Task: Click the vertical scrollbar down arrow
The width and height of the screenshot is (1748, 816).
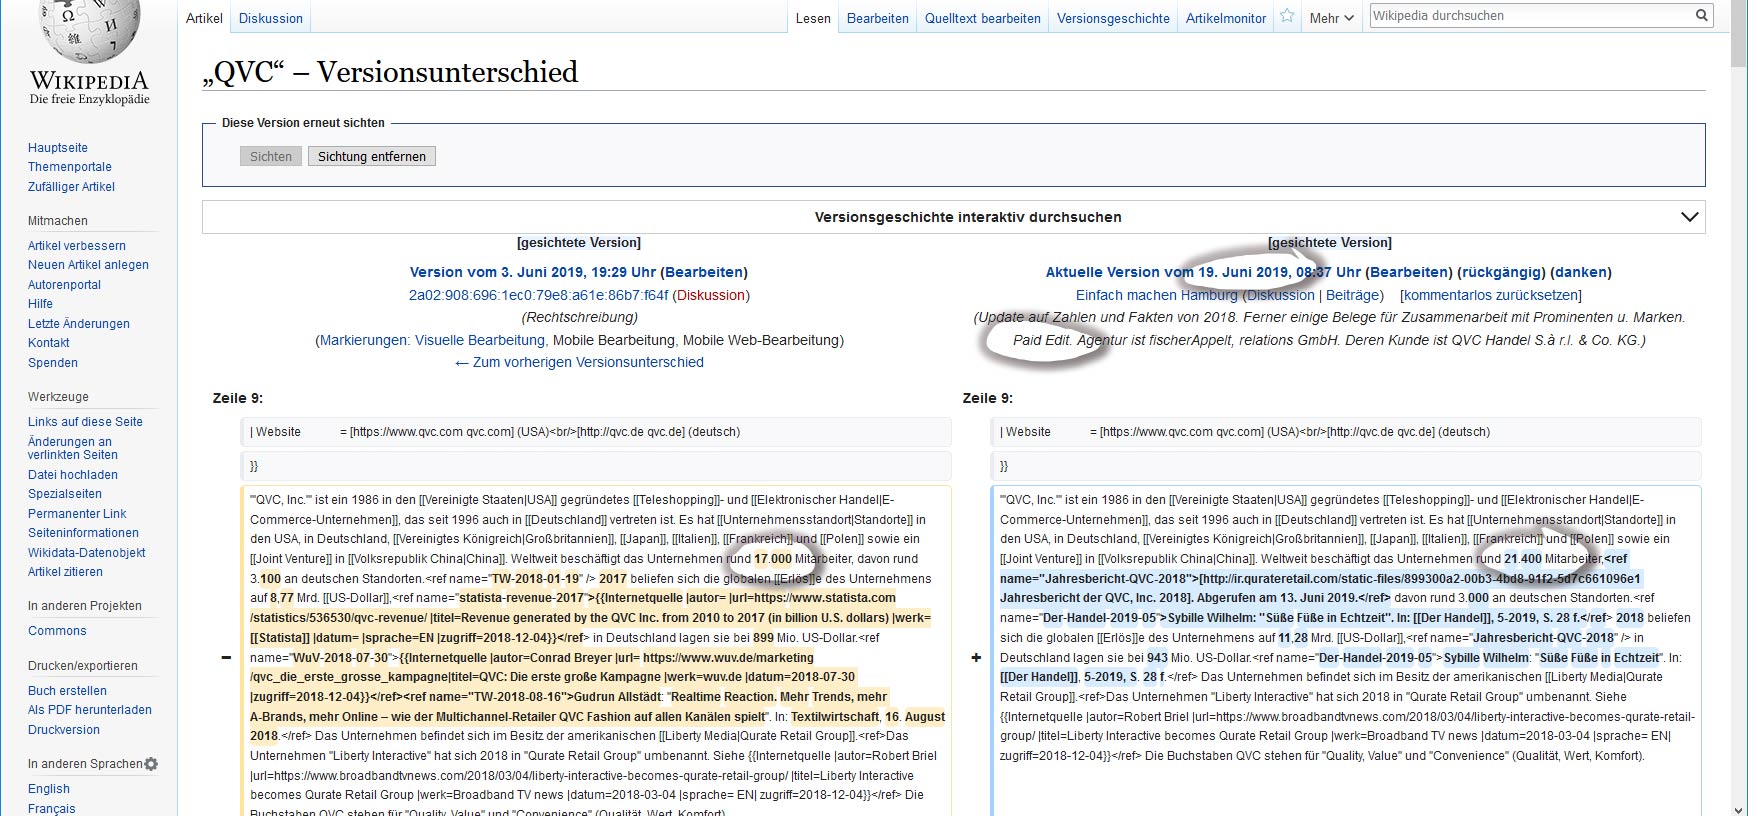Action: coord(1739,808)
